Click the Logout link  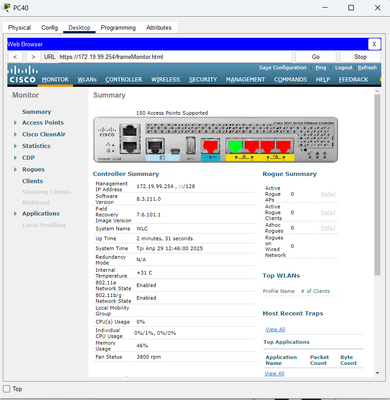pos(344,68)
